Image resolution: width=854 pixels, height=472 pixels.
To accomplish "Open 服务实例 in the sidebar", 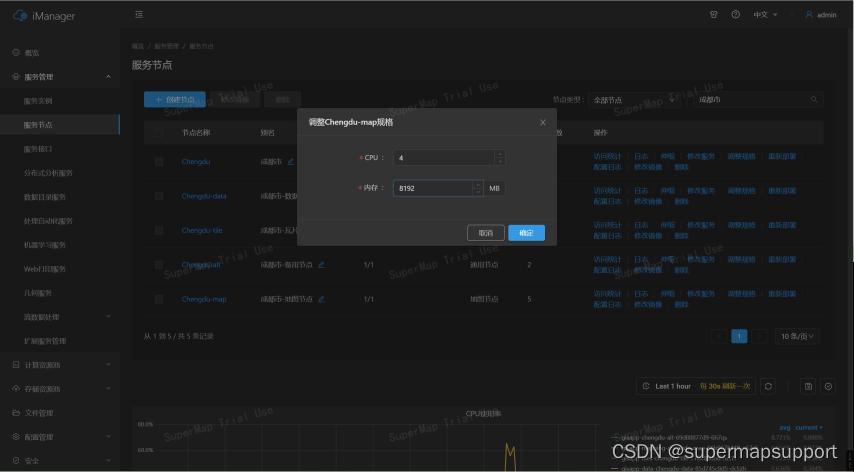I will (38, 101).
